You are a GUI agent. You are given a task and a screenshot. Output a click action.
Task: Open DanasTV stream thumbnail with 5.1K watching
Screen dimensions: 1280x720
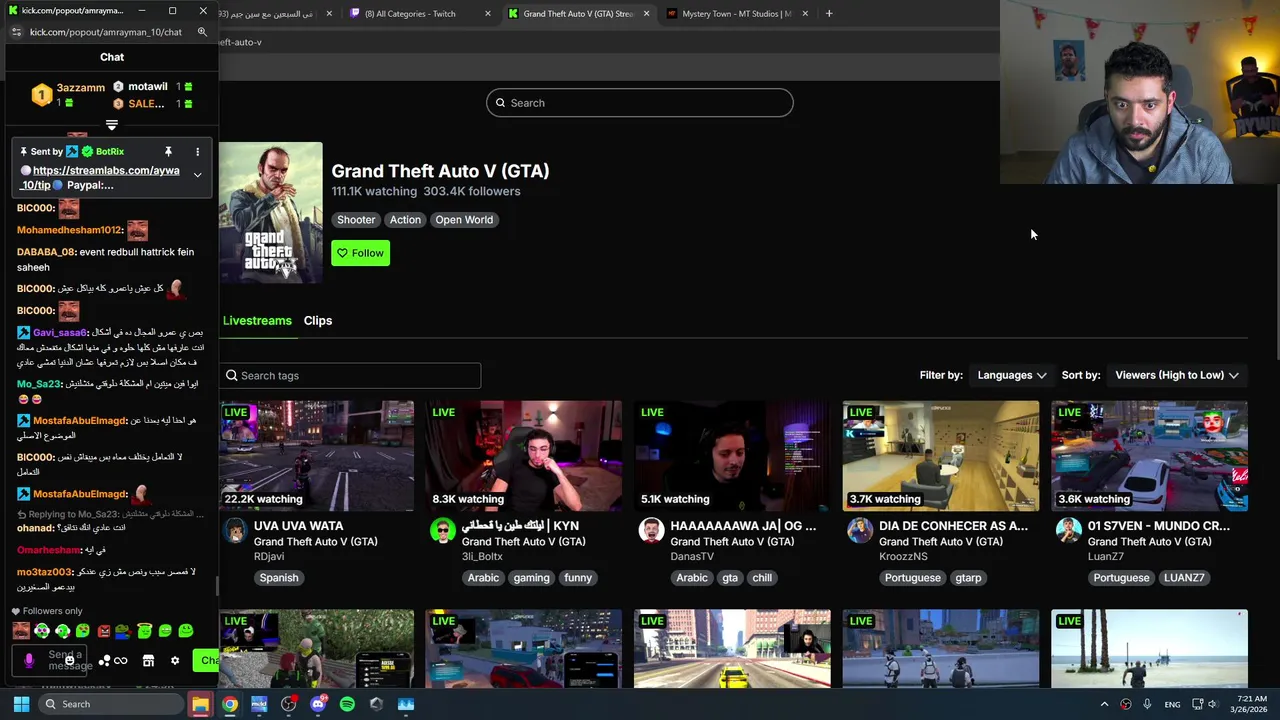732,456
